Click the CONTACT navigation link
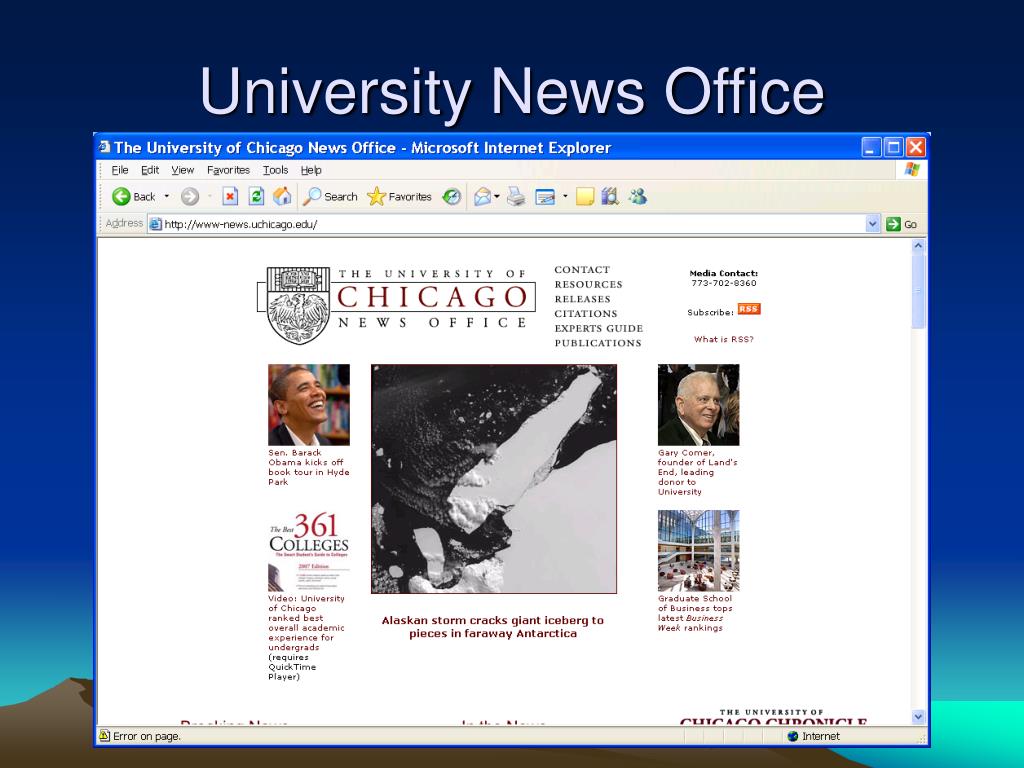The width and height of the screenshot is (1024, 768). point(583,270)
